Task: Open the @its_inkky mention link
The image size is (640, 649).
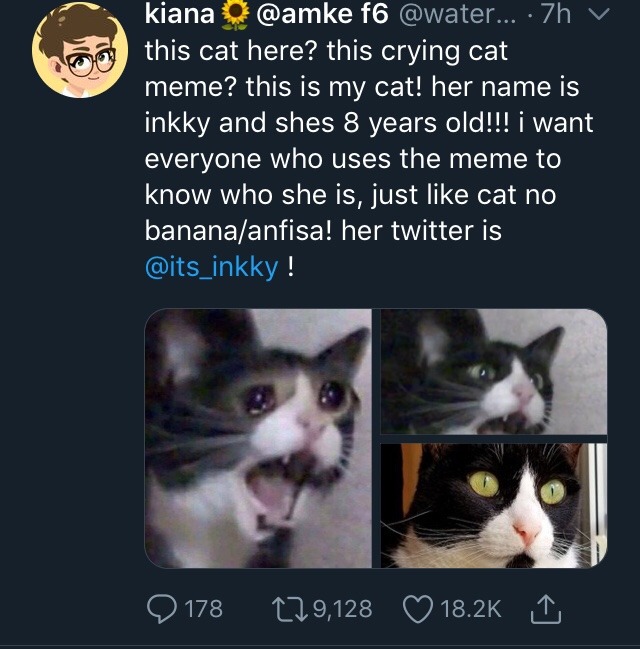Action: (212, 269)
